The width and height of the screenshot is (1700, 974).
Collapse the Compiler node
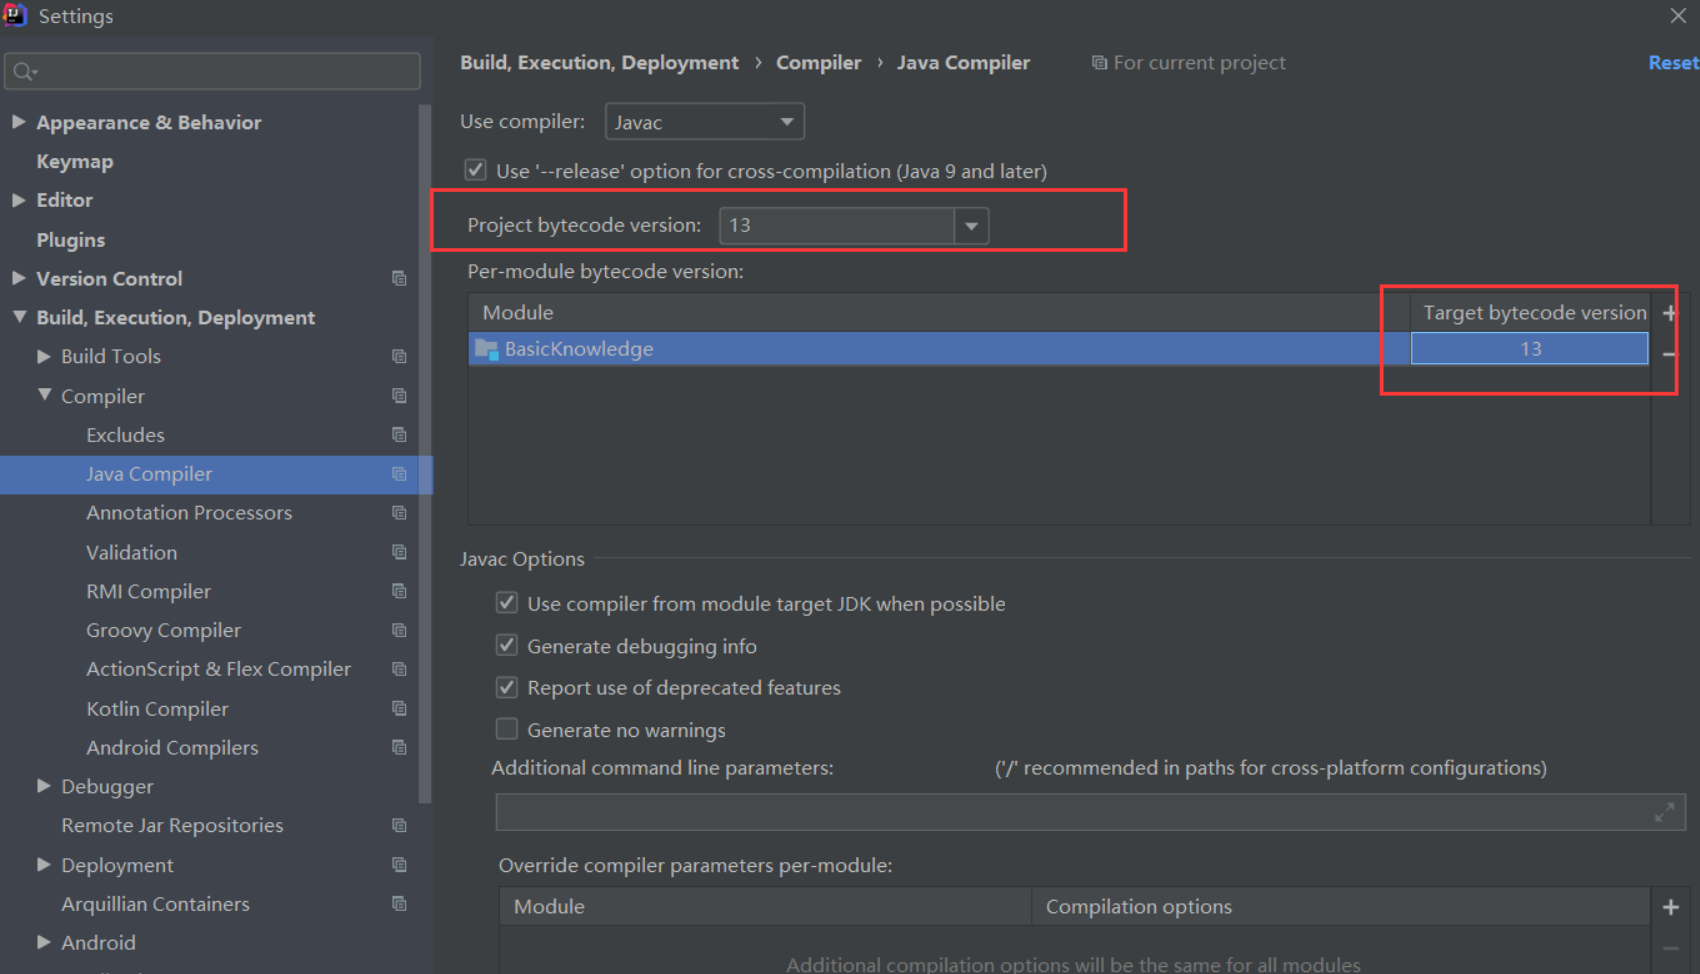[43, 395]
